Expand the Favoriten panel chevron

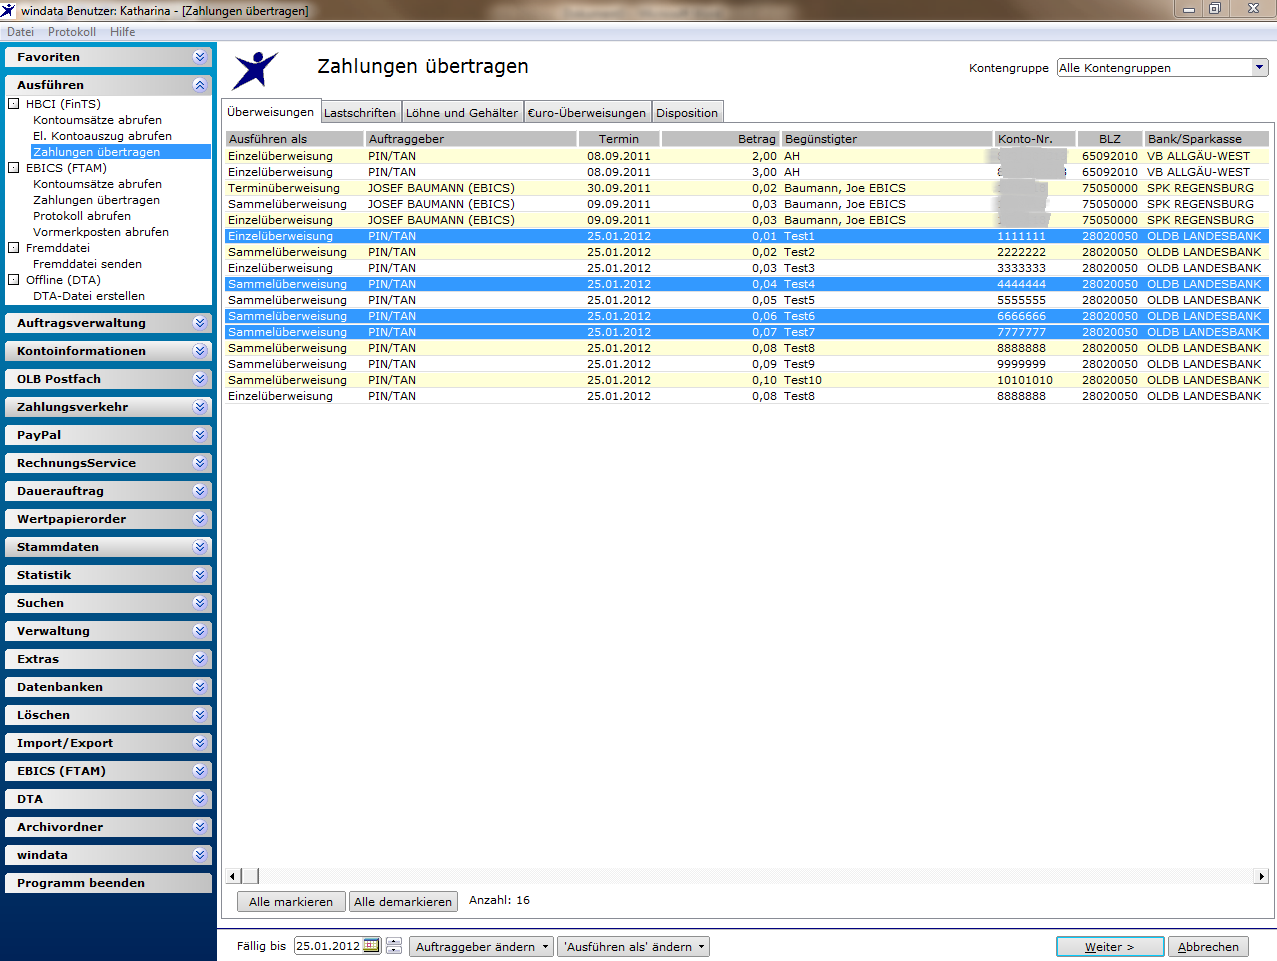pos(200,57)
